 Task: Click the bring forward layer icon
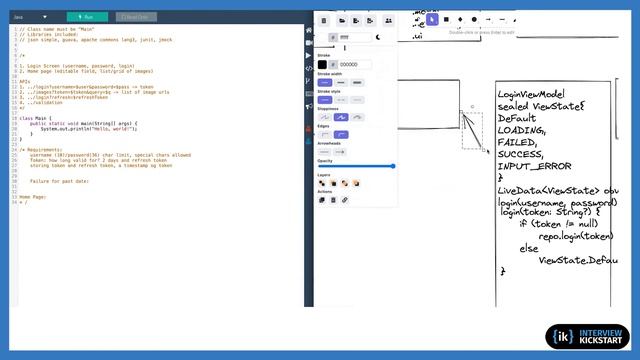tap(356, 183)
